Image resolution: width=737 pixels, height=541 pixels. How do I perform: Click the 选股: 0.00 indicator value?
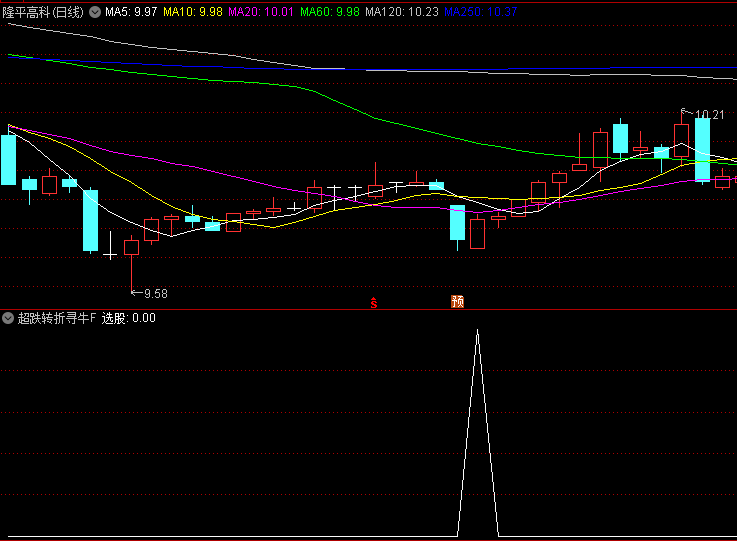point(129,318)
